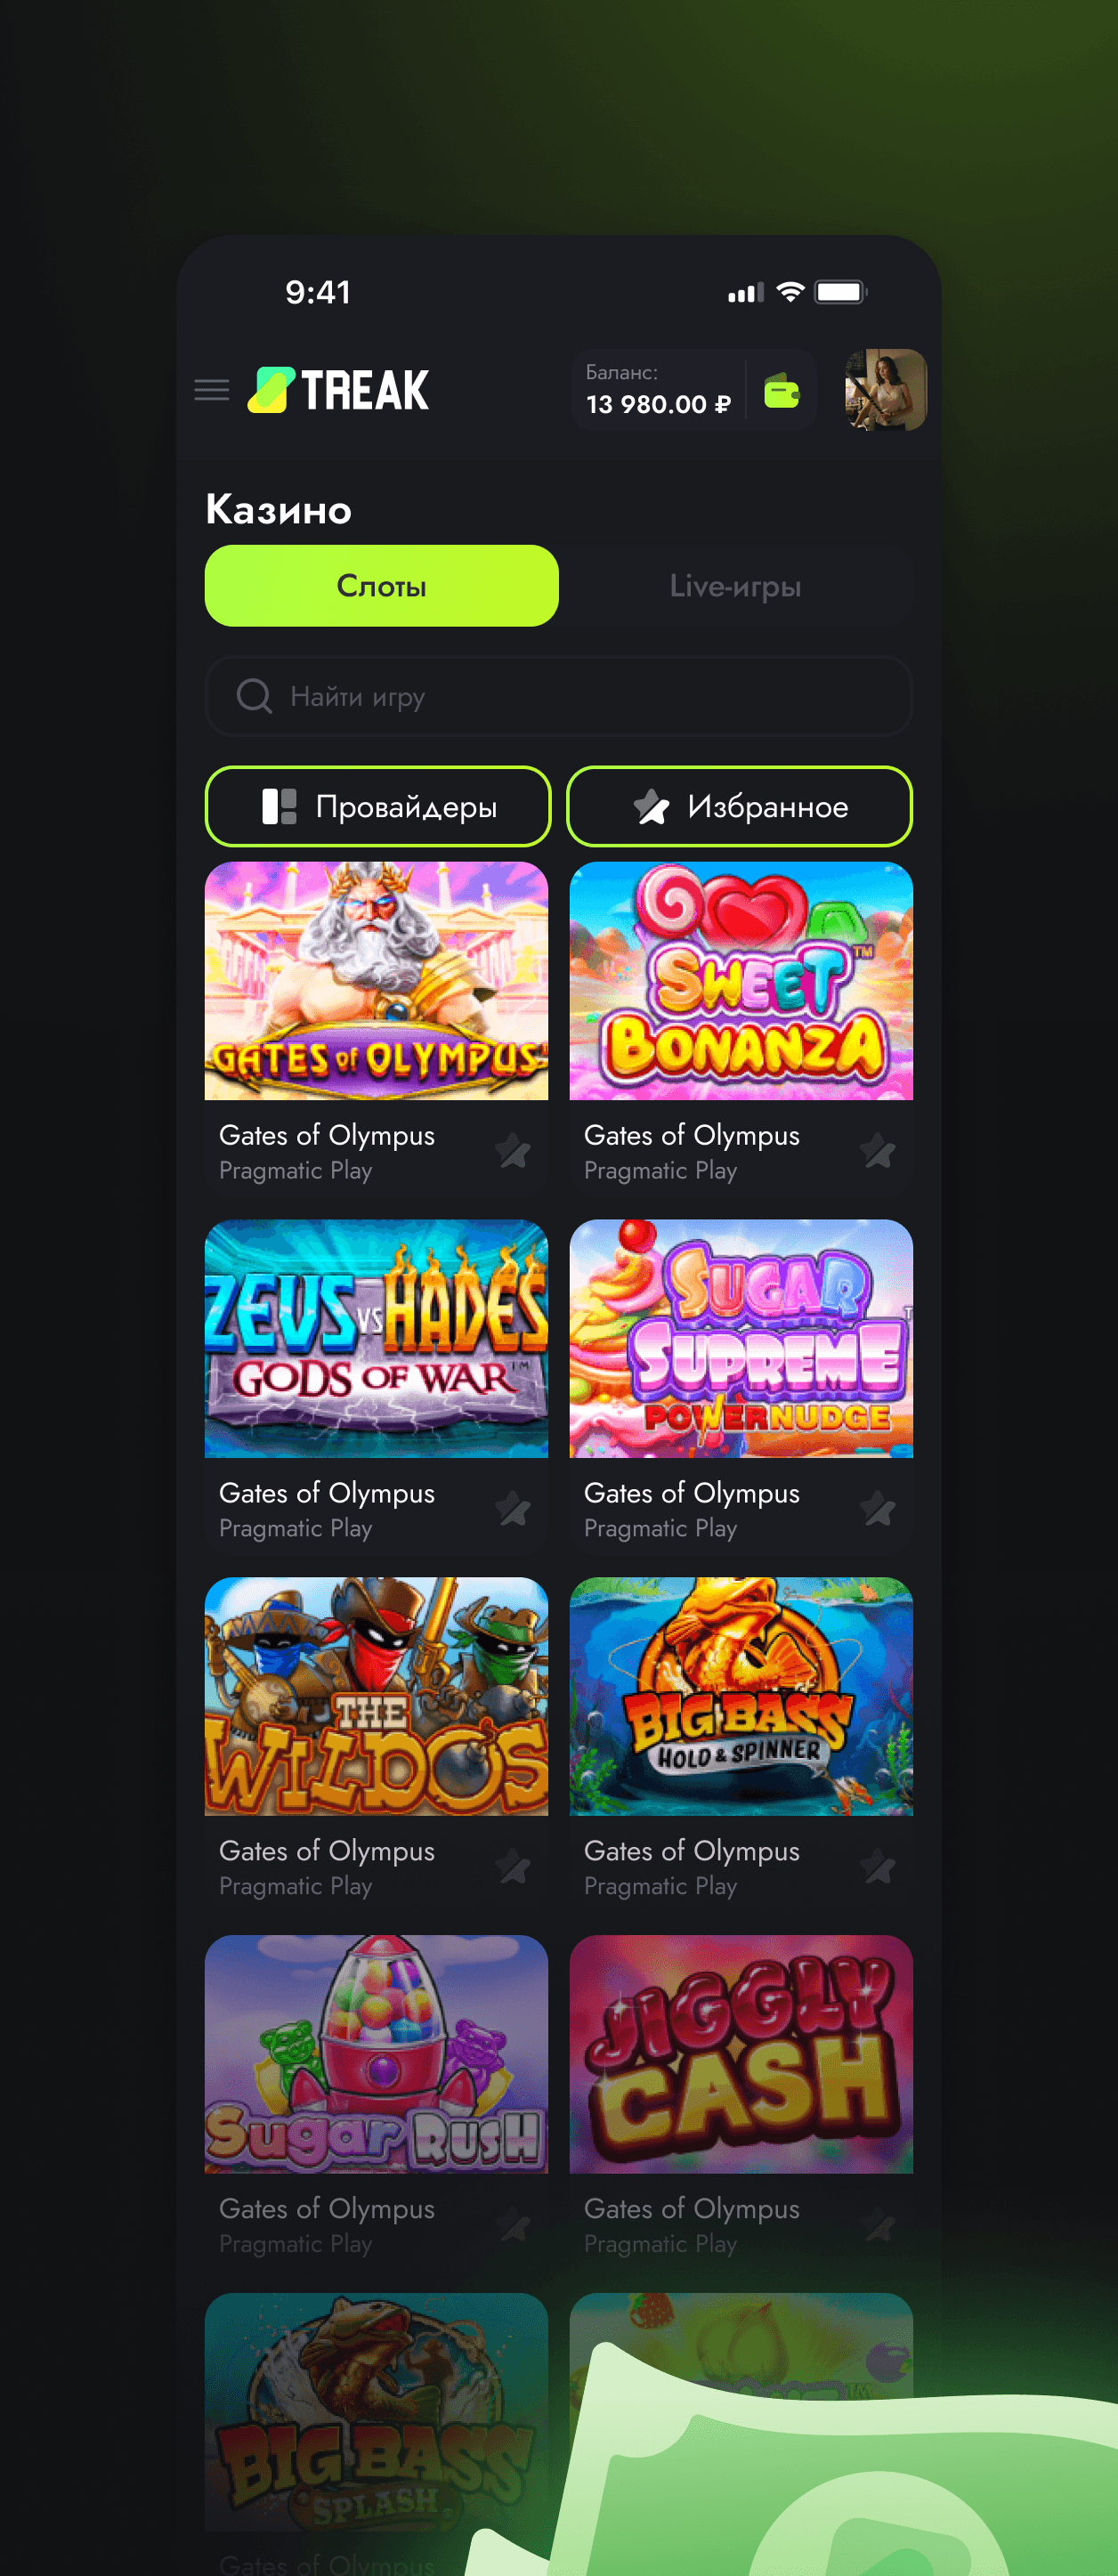Open the Sweet Bonanza game cover
The height and width of the screenshot is (2576, 1118).
coord(741,981)
